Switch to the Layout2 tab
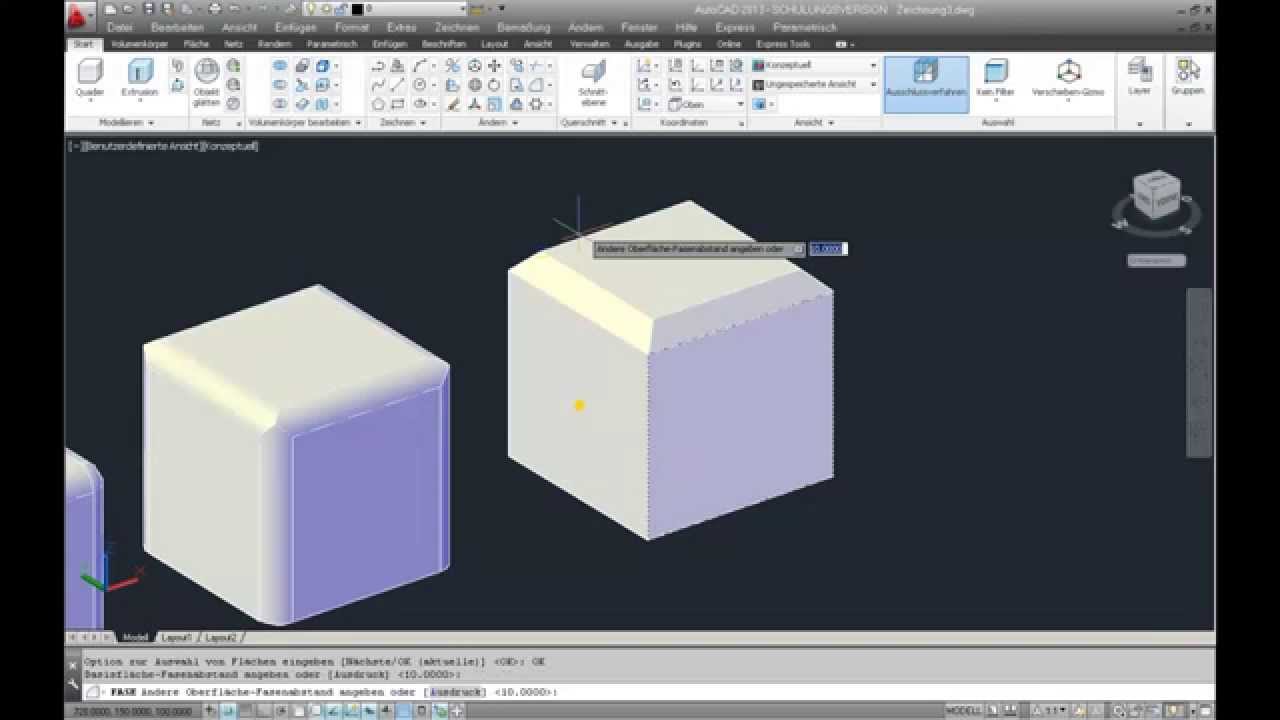The image size is (1280, 720). pyautogui.click(x=221, y=637)
